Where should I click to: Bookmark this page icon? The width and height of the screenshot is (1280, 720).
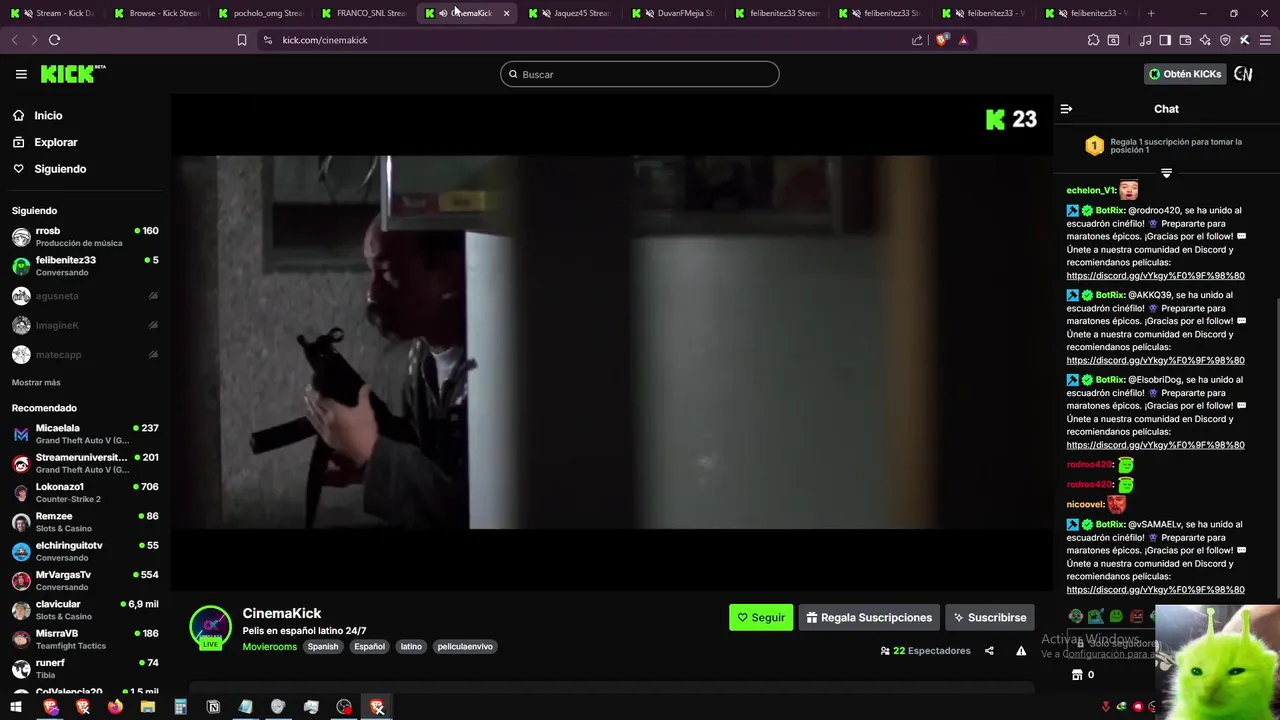tap(242, 40)
